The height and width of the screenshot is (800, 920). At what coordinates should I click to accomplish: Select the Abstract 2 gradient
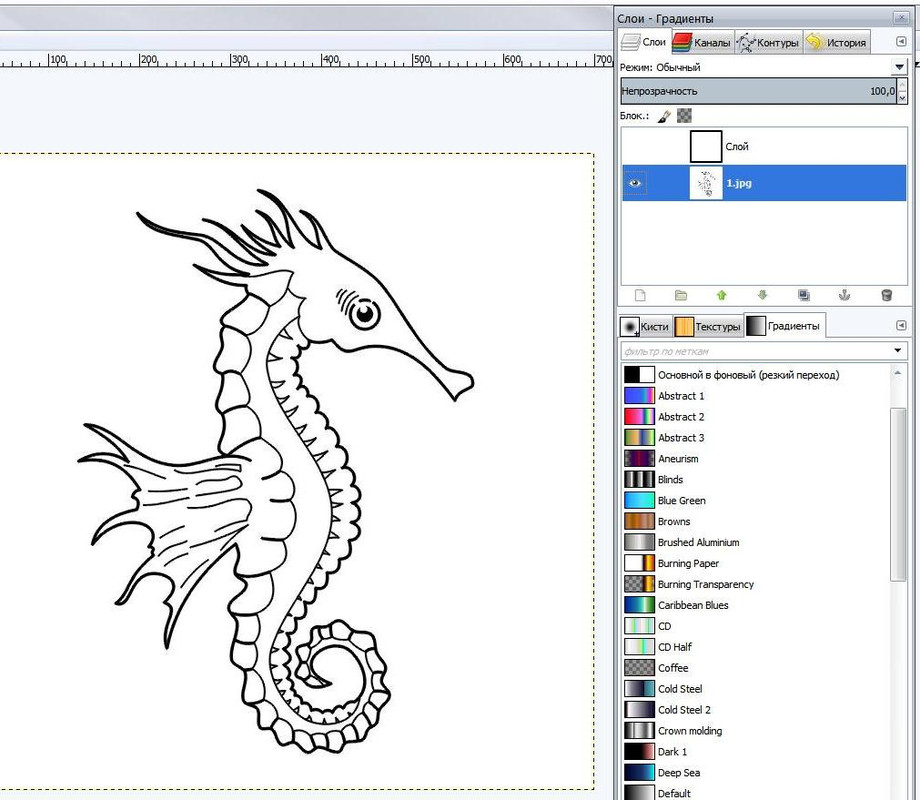pos(757,417)
